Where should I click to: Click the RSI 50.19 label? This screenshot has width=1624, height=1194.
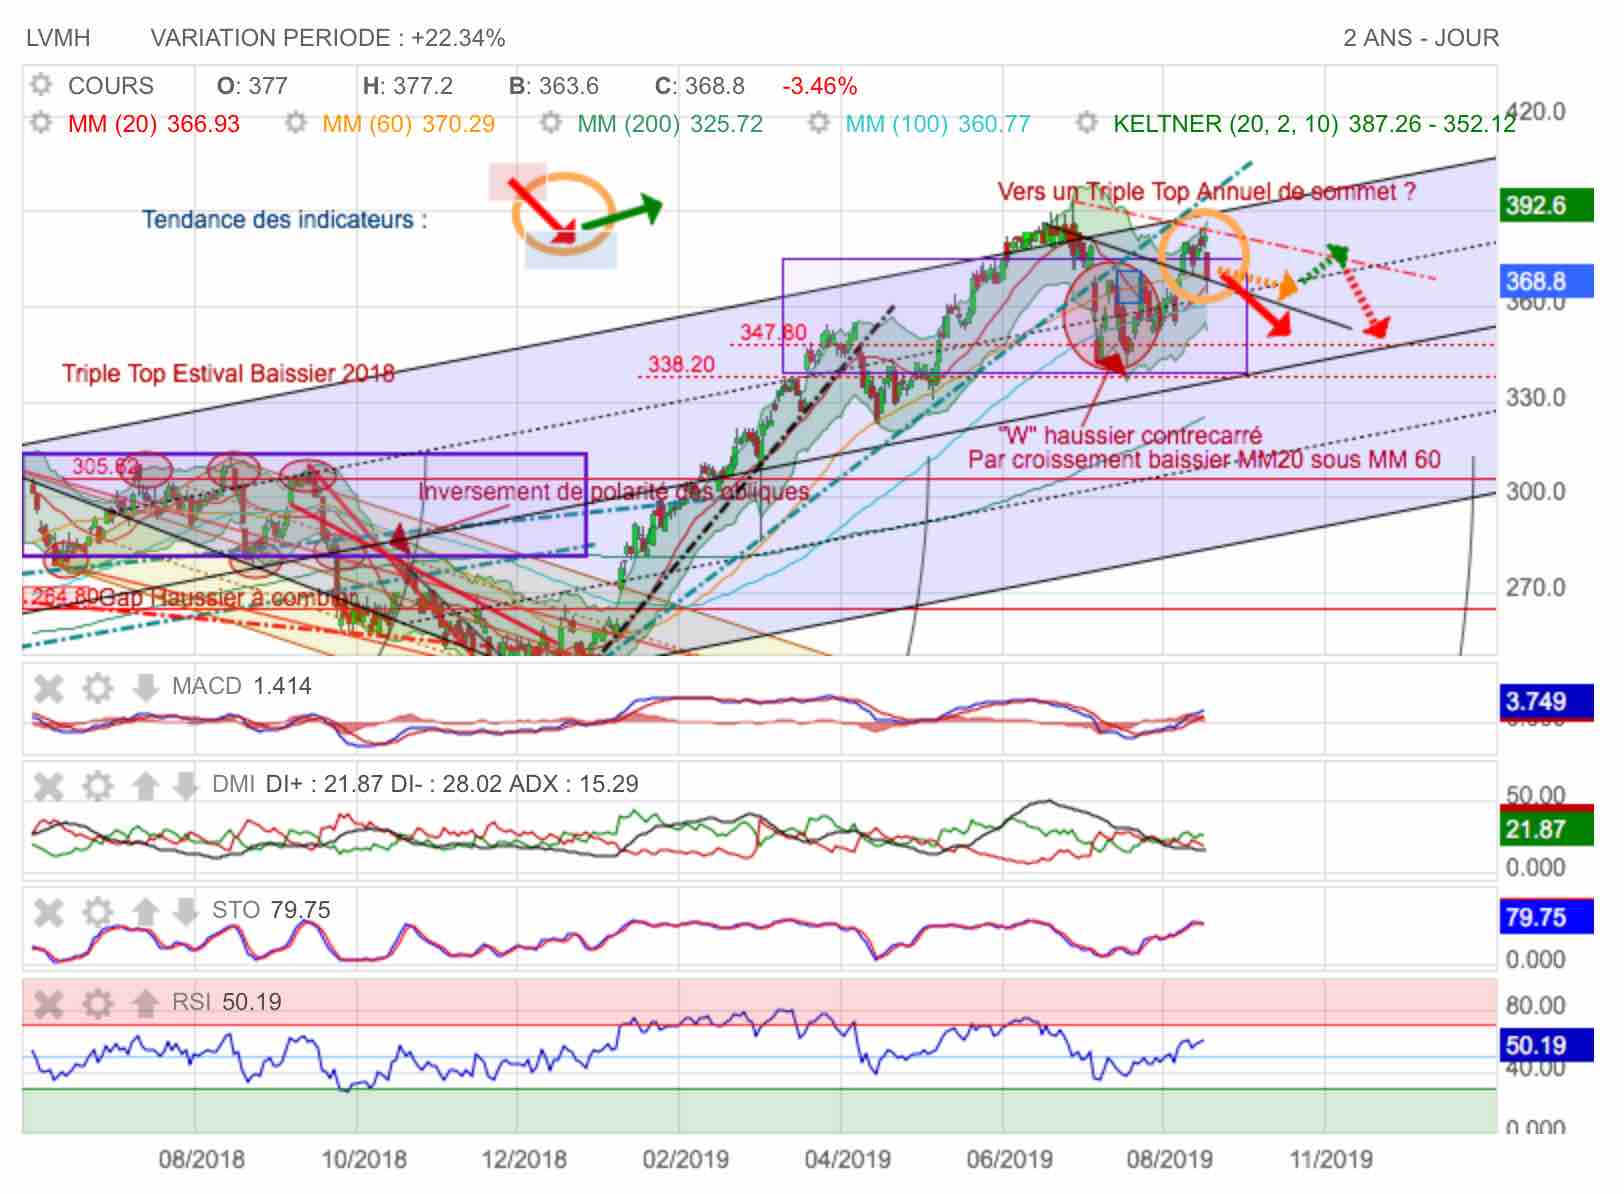click(227, 1002)
